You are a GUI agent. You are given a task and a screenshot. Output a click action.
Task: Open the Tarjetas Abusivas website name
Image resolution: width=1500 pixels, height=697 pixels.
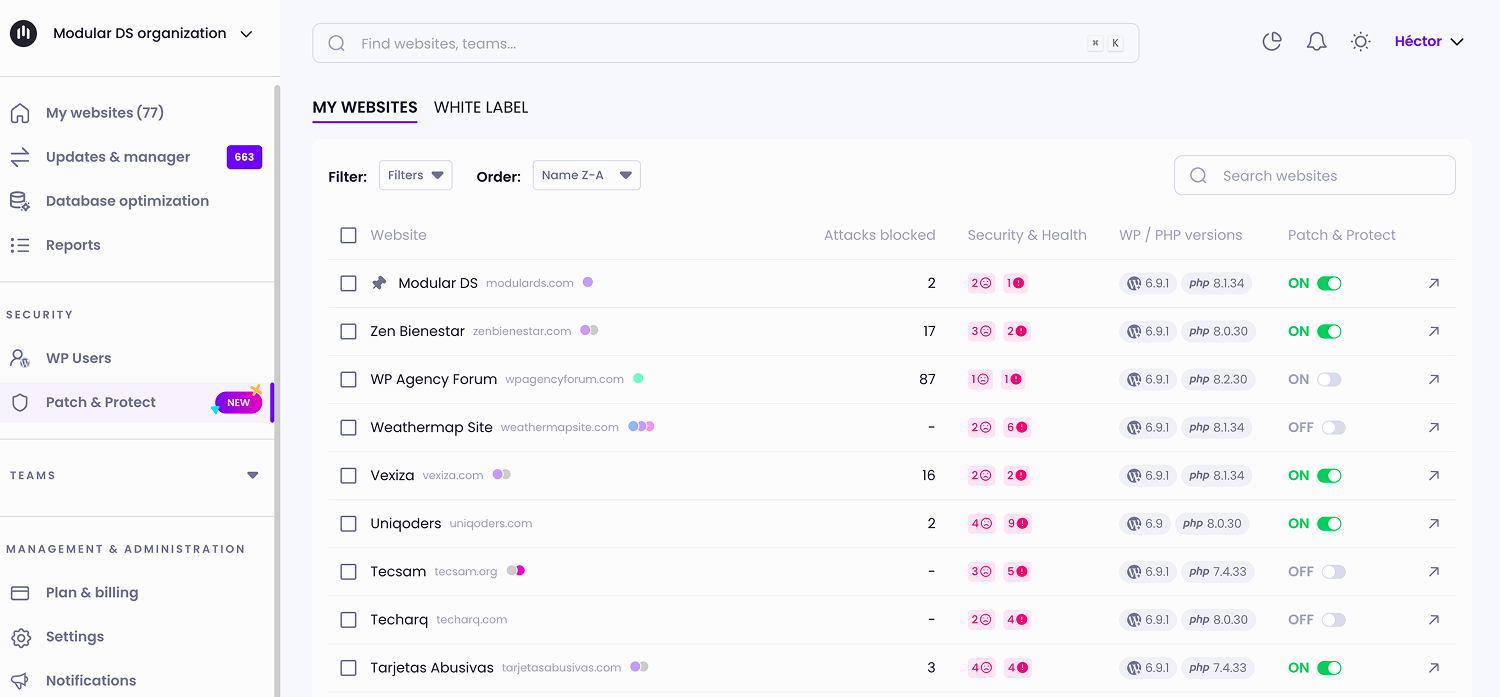(432, 667)
